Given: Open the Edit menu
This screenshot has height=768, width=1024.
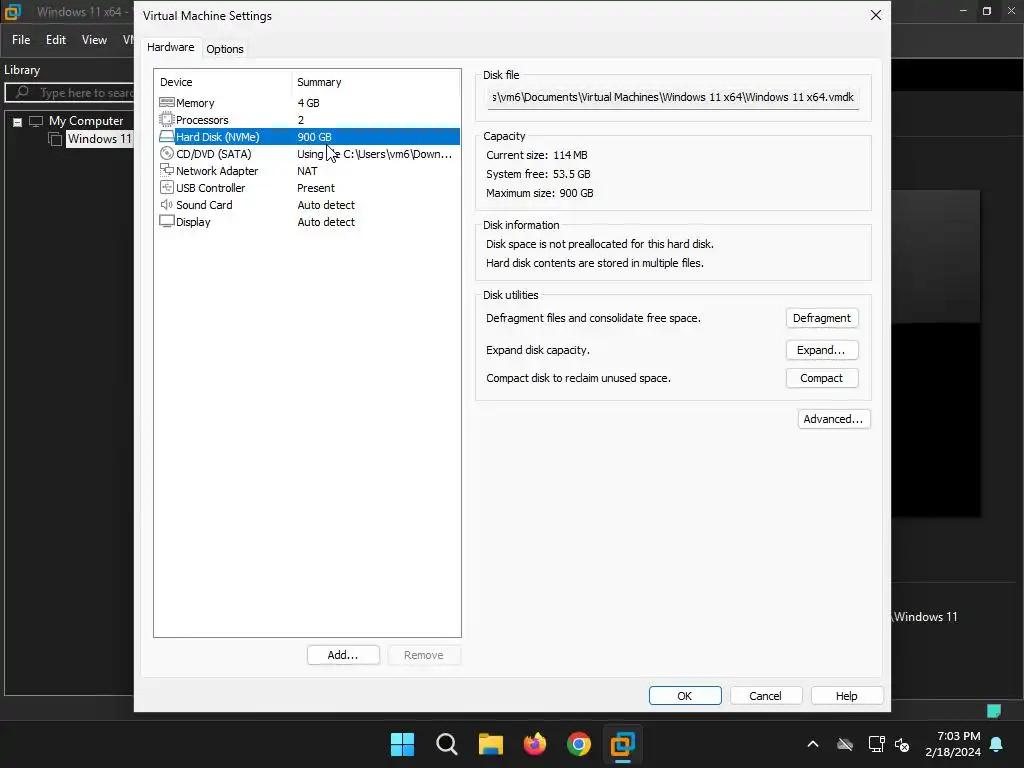Looking at the screenshot, I should coord(56,40).
